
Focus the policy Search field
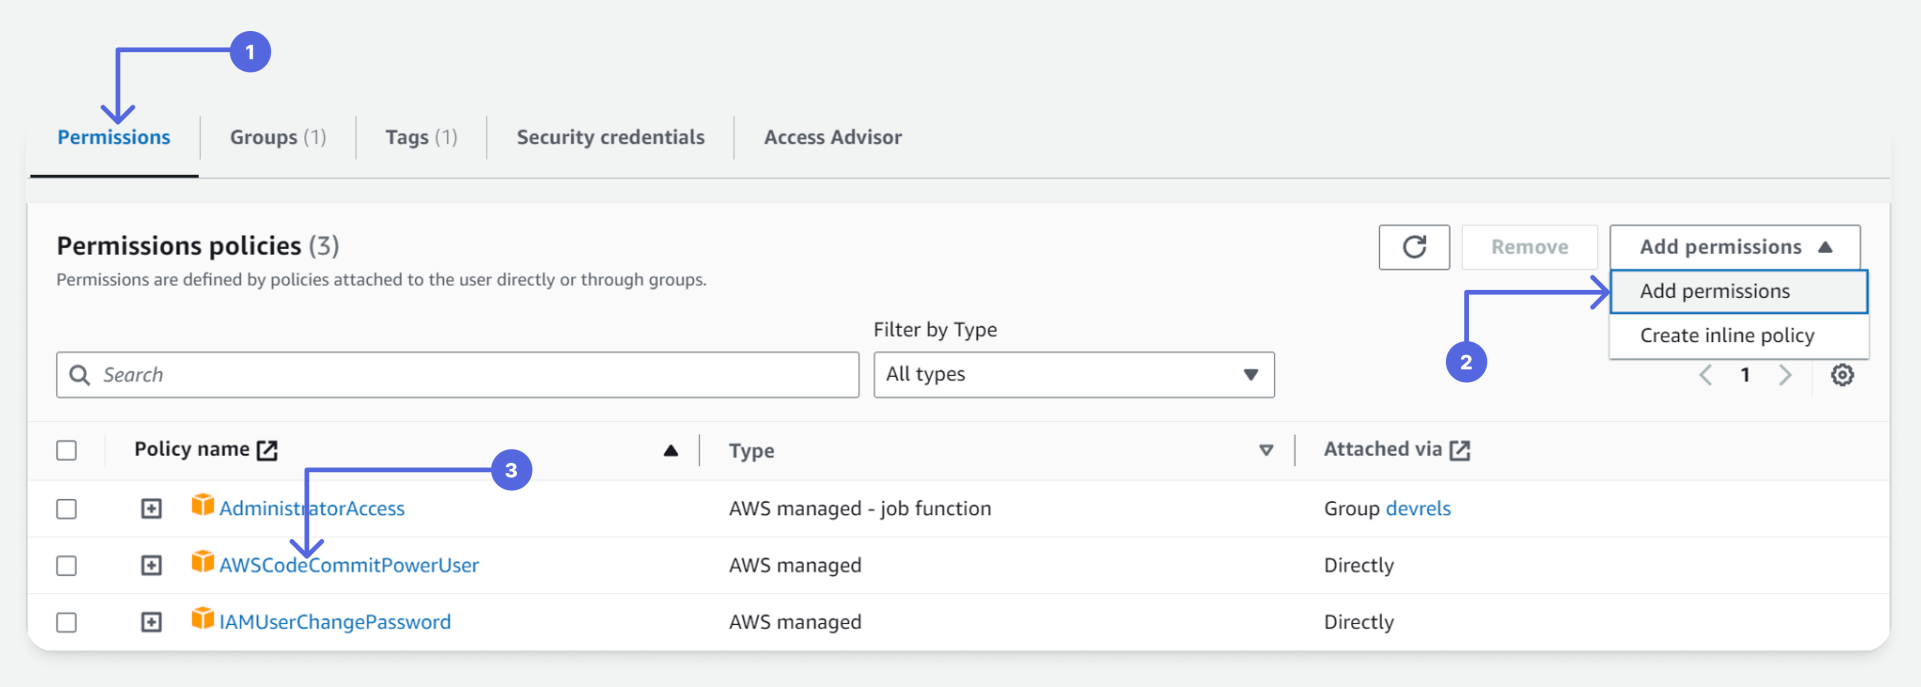458,375
